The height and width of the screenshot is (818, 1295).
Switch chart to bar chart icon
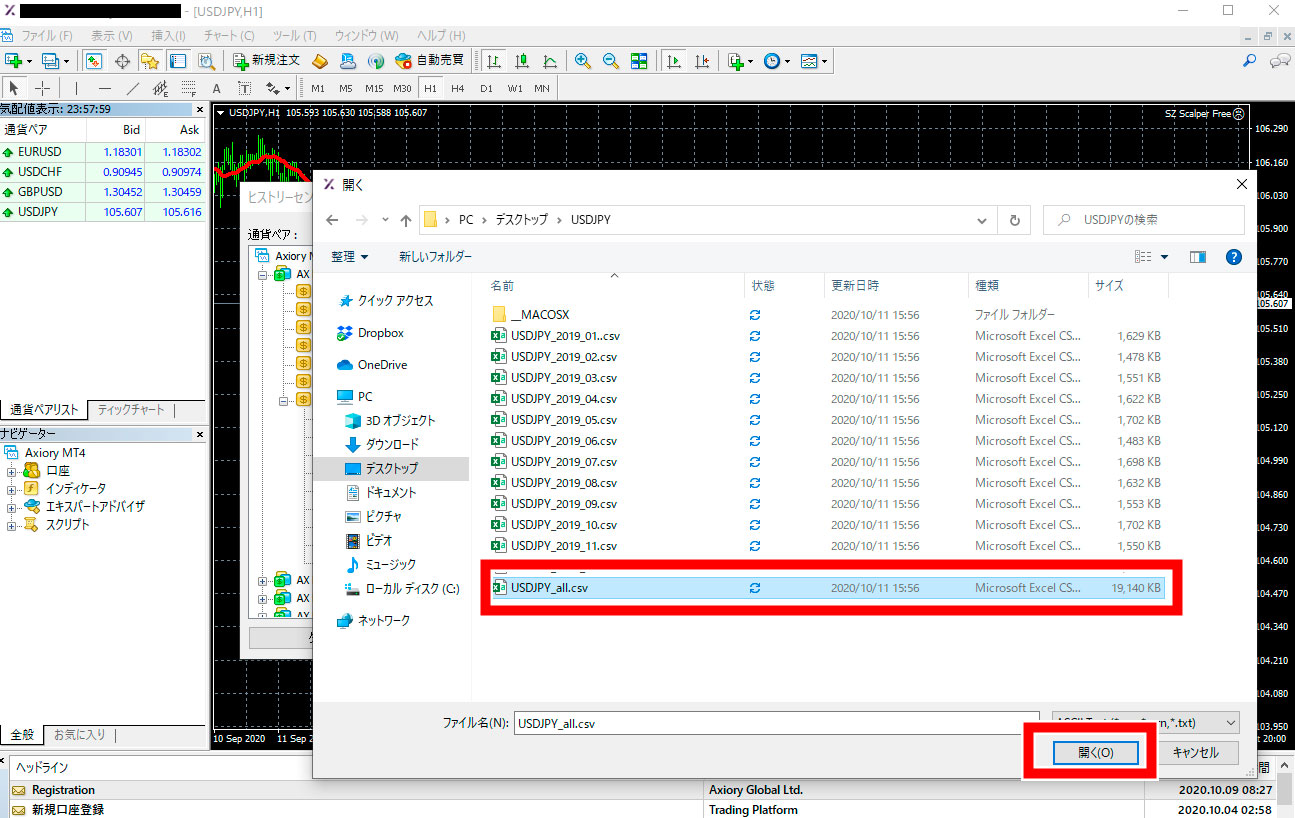click(494, 61)
